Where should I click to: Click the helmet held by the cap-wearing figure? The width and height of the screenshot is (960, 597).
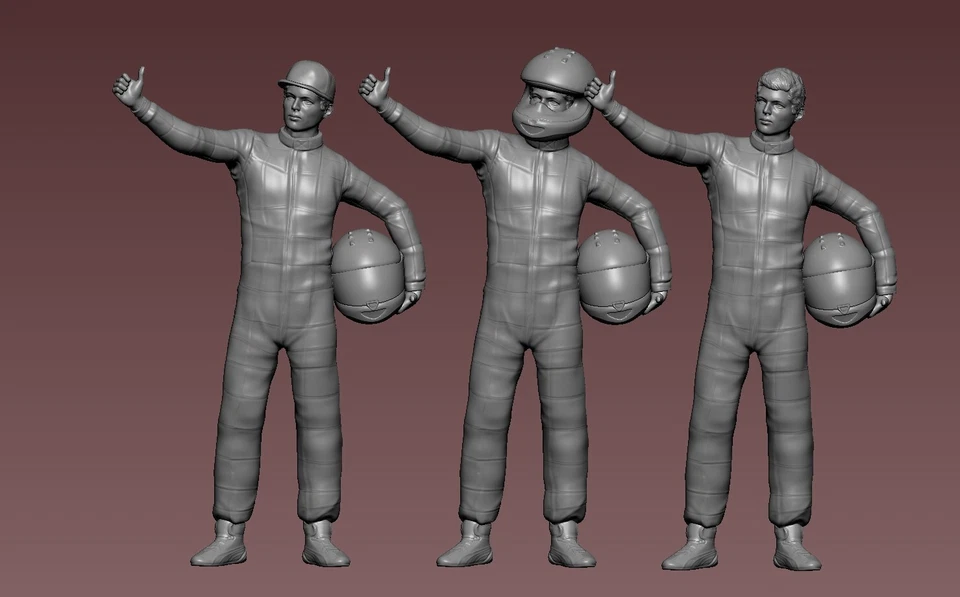coord(368,276)
